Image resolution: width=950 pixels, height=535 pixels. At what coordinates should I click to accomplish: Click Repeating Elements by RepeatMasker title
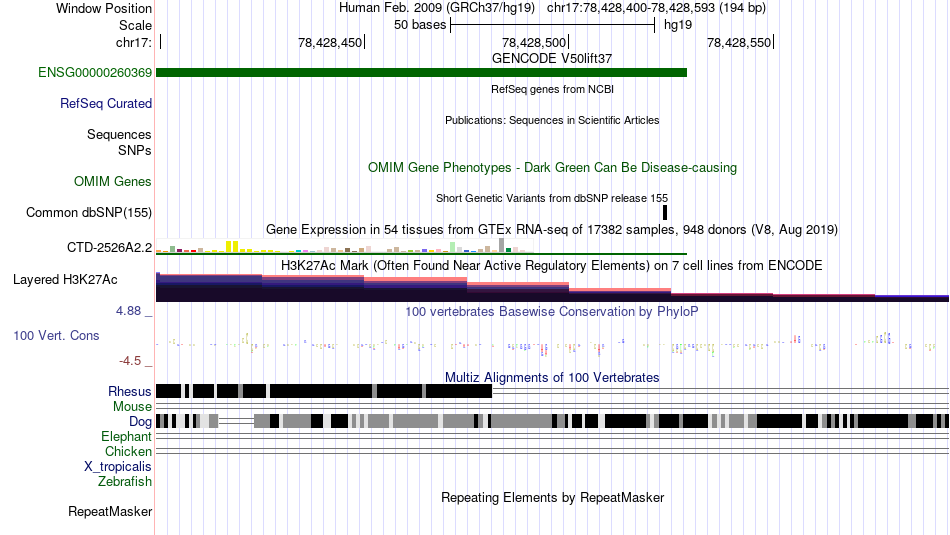tap(552, 497)
